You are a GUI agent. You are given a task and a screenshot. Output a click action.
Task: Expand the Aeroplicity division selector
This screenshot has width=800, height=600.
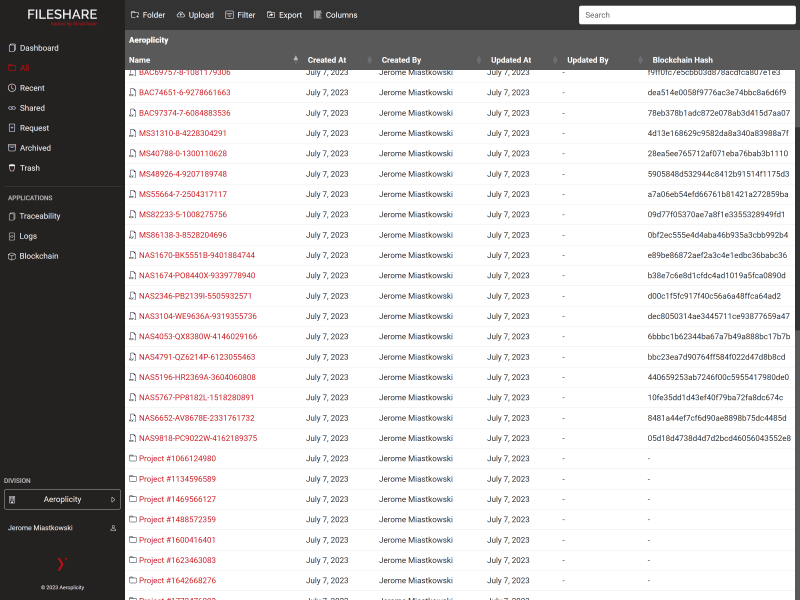click(62, 499)
